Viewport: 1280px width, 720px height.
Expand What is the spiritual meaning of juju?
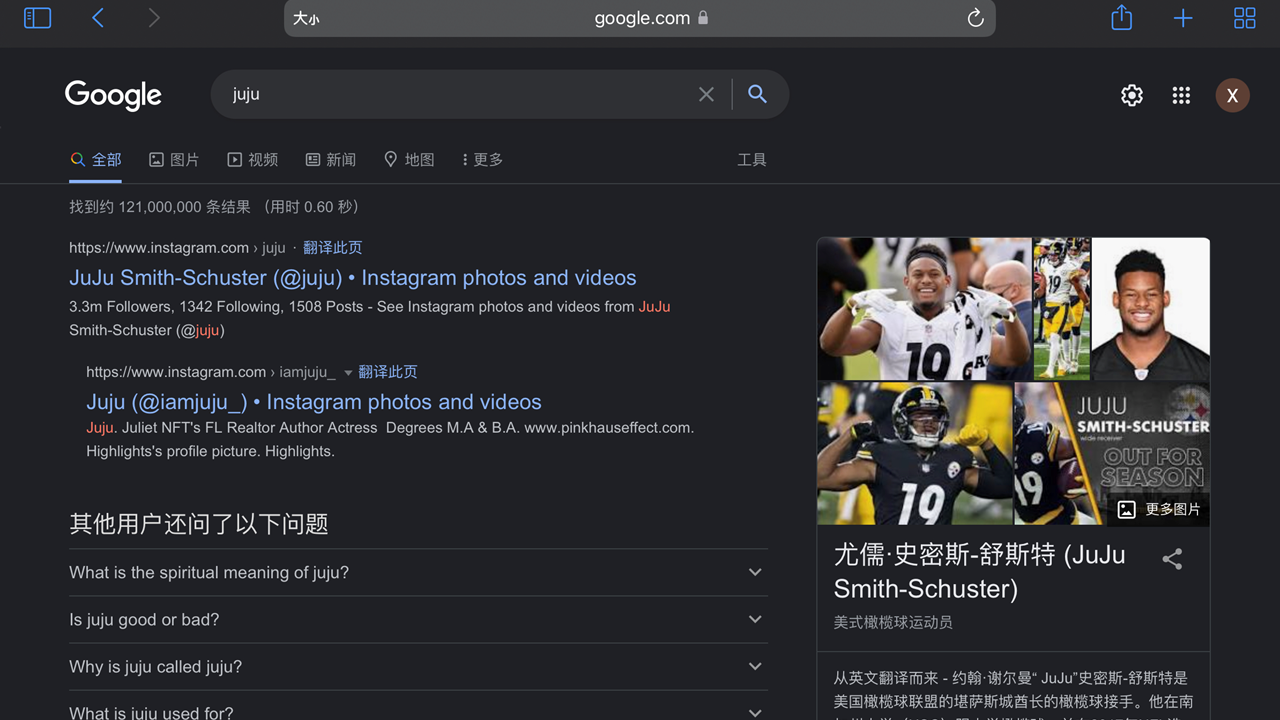coord(418,573)
